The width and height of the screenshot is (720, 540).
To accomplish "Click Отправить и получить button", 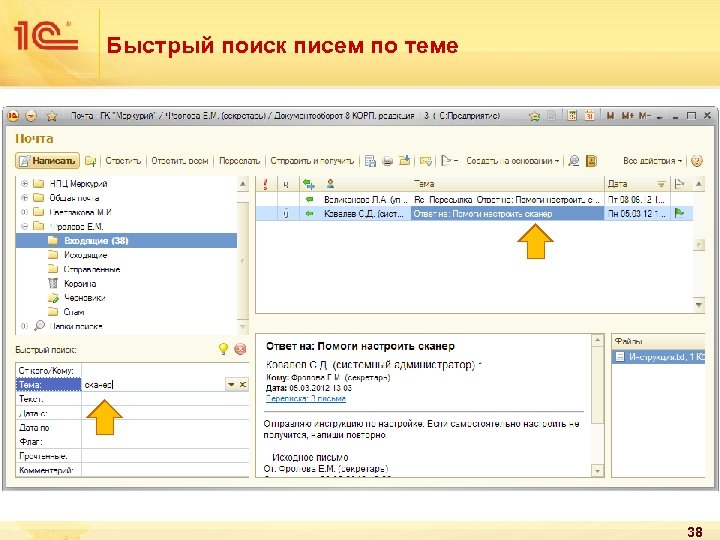I will tap(312, 161).
